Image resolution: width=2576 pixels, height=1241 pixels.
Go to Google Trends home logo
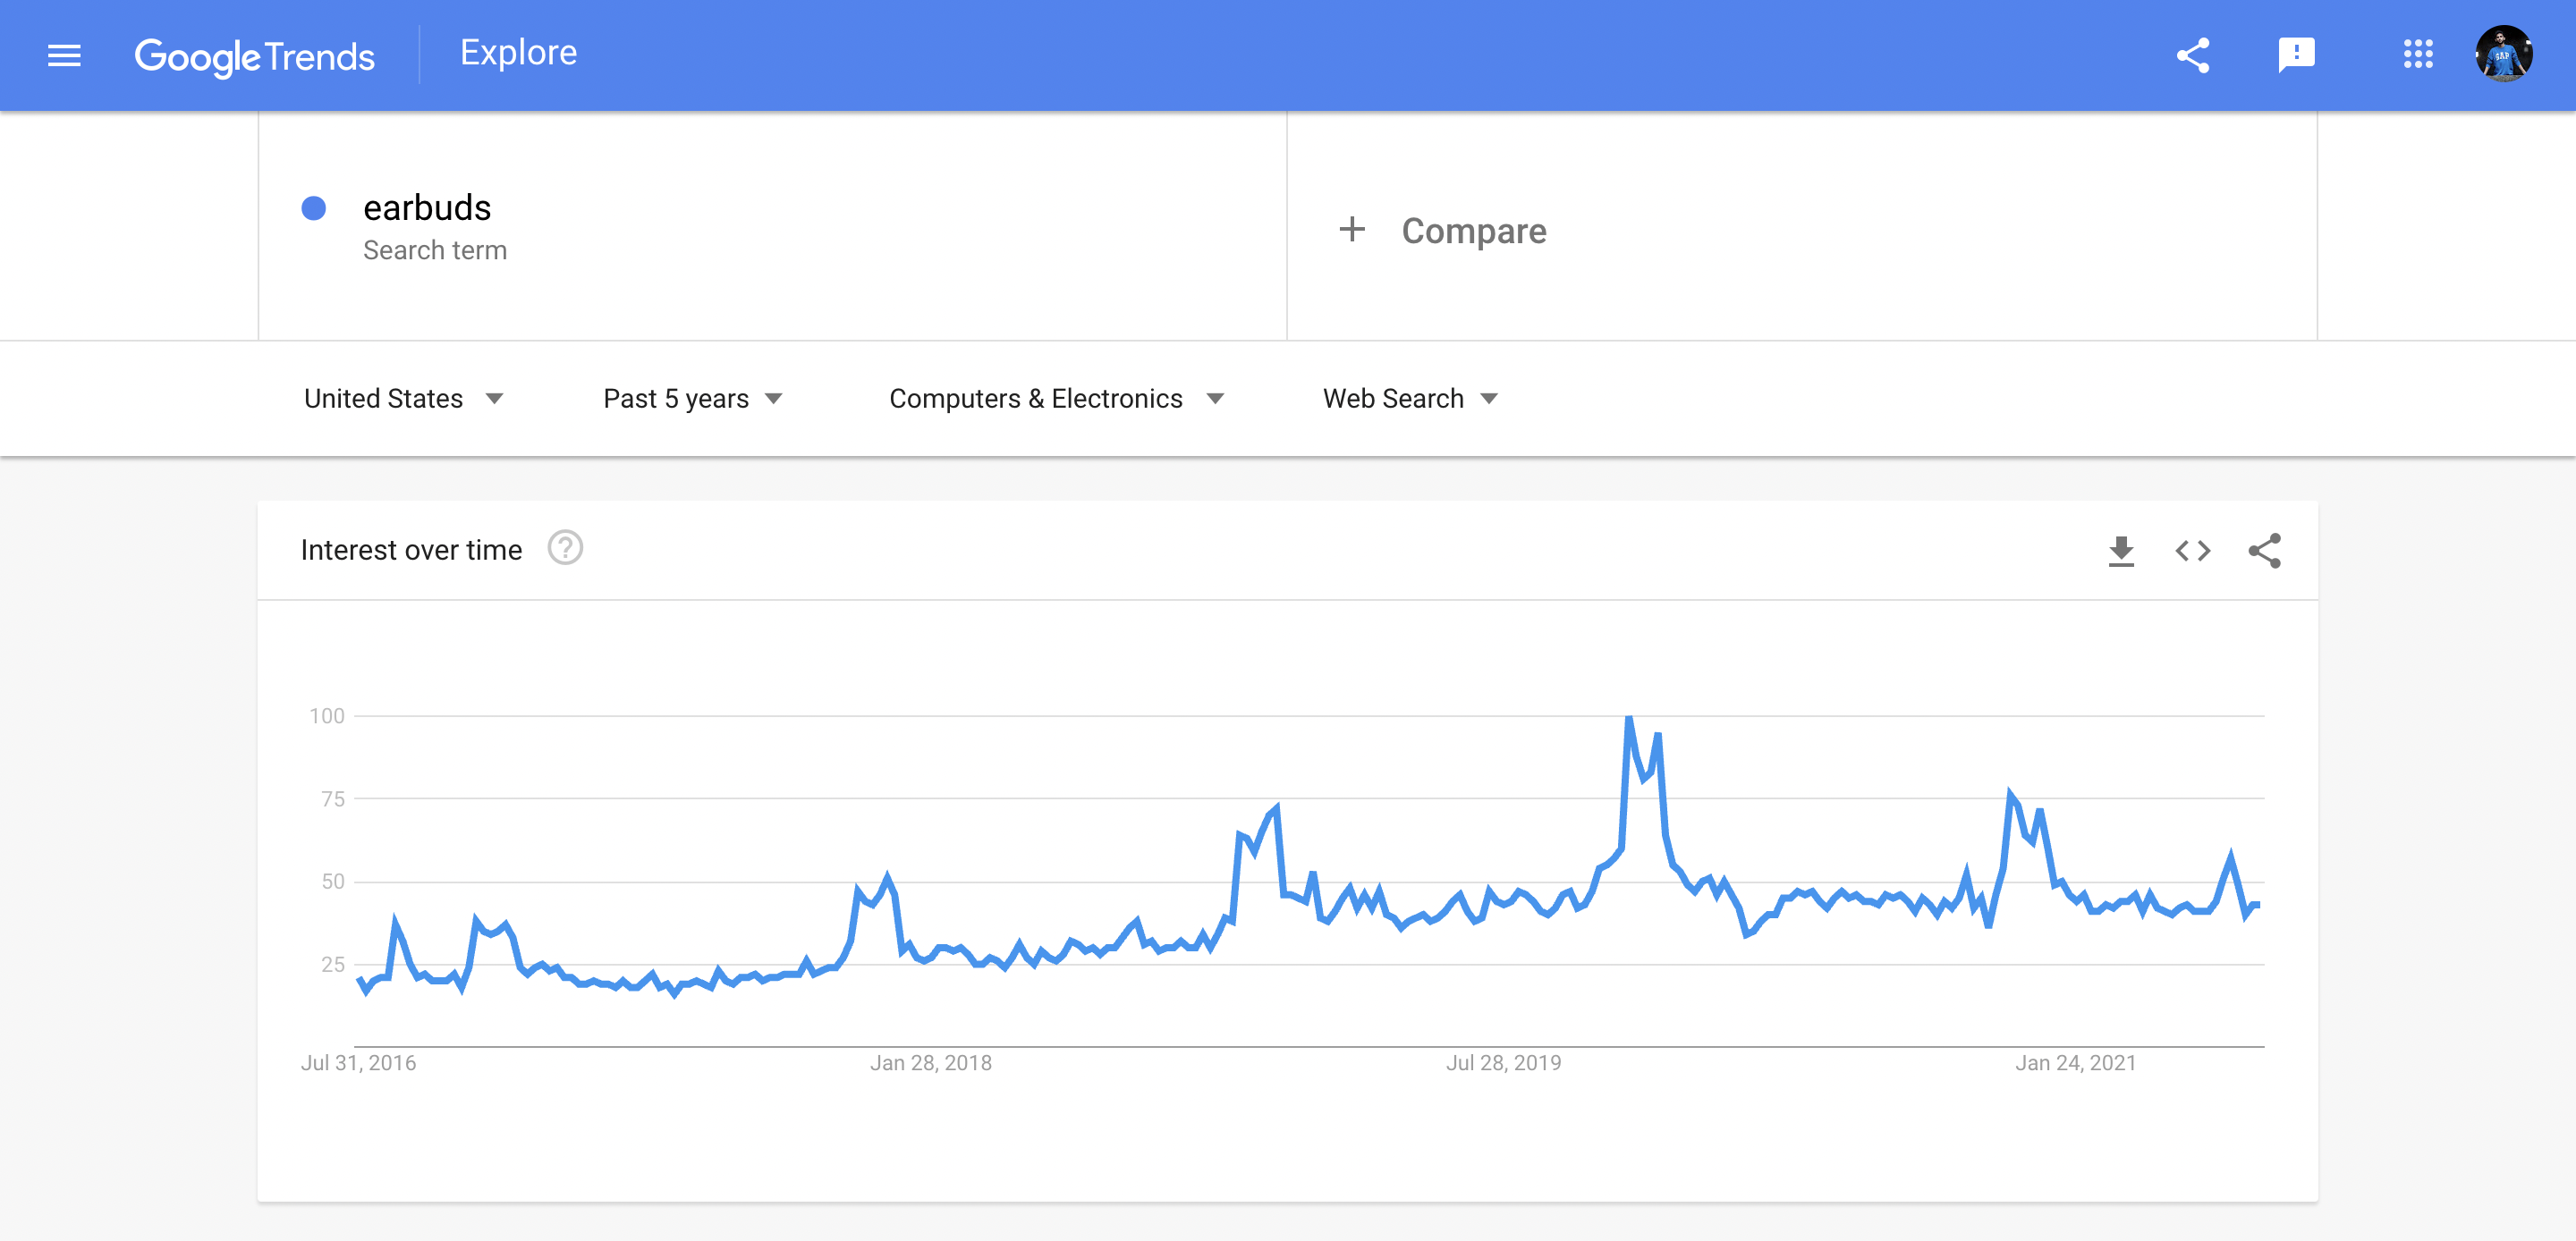coord(254,57)
